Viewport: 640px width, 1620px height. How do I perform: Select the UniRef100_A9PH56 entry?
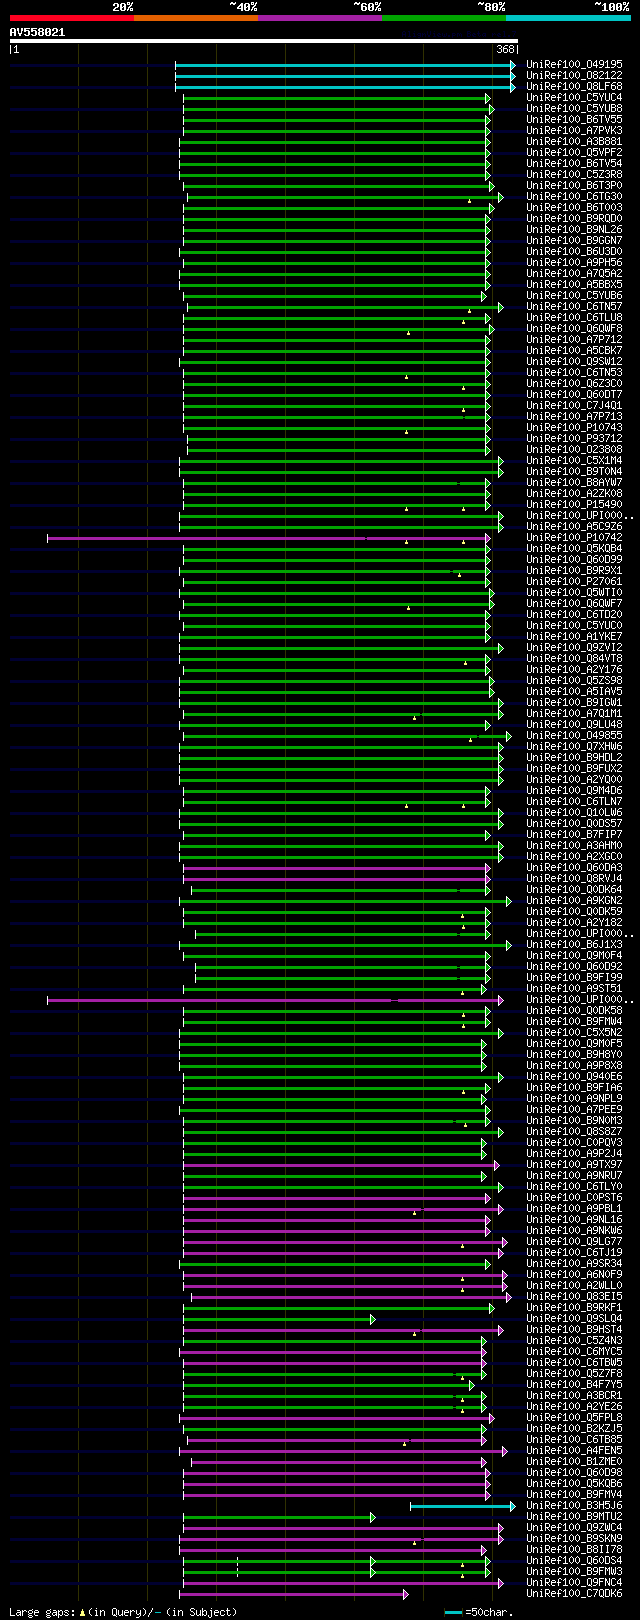574,263
